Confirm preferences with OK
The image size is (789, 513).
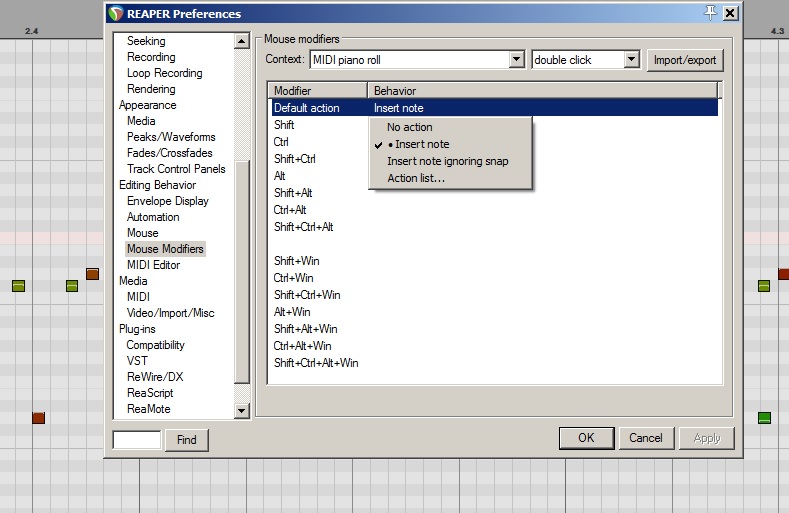(x=586, y=438)
